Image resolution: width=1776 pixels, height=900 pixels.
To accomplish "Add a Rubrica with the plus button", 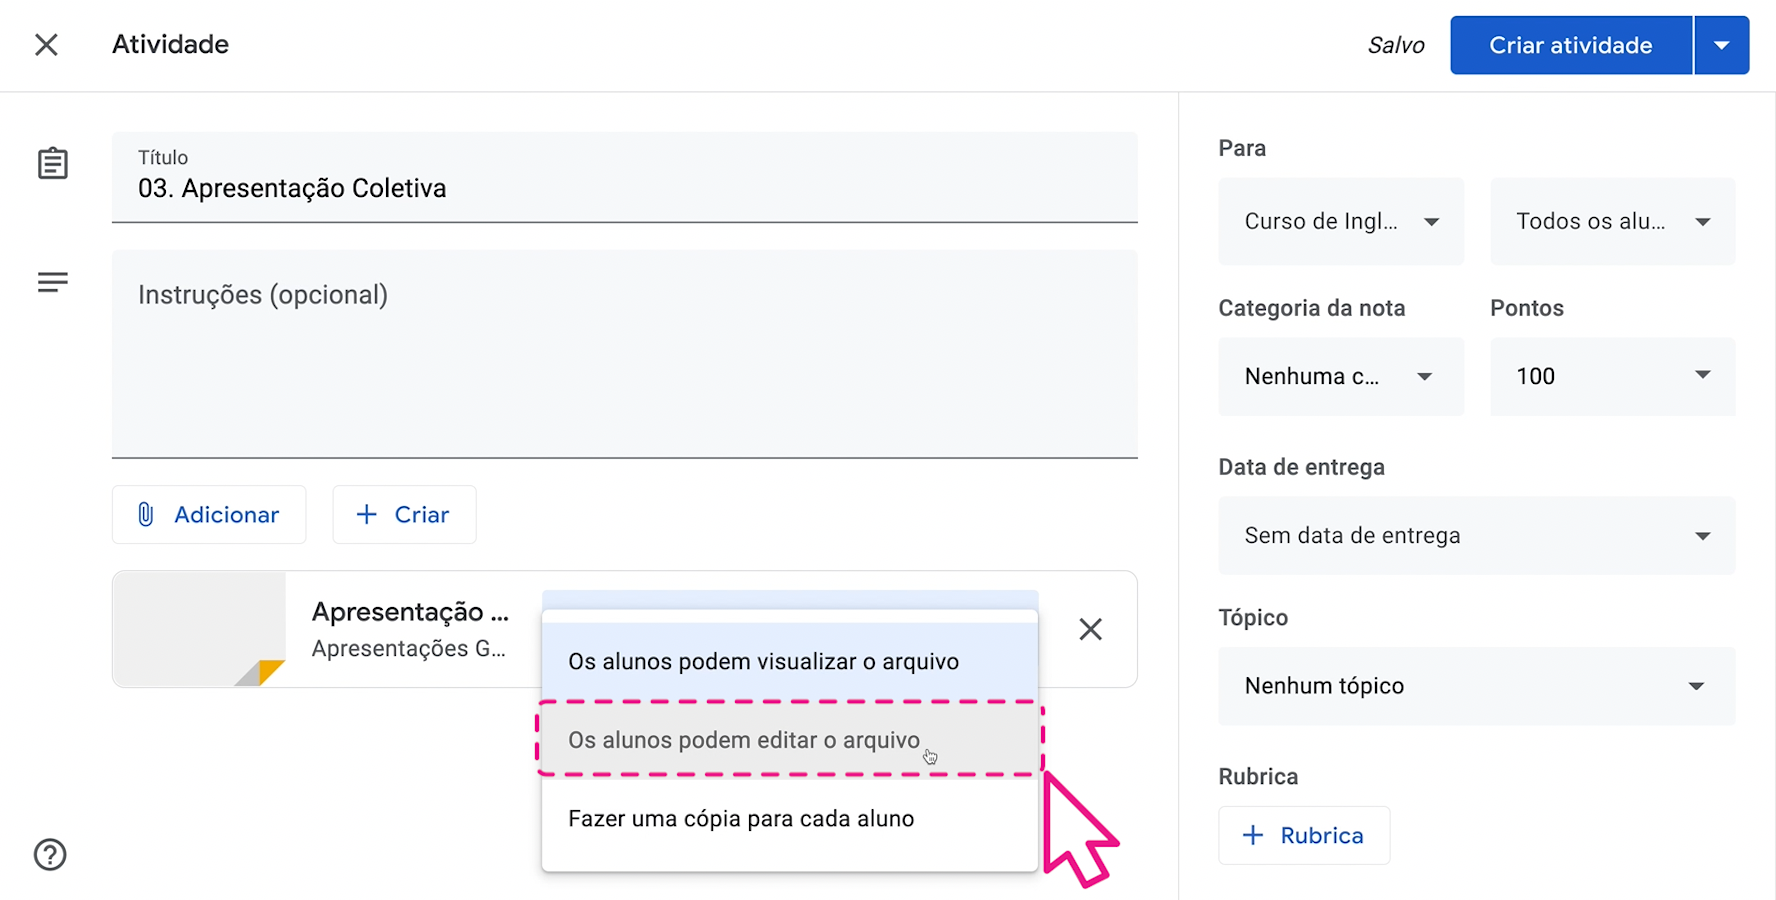I will (1304, 835).
